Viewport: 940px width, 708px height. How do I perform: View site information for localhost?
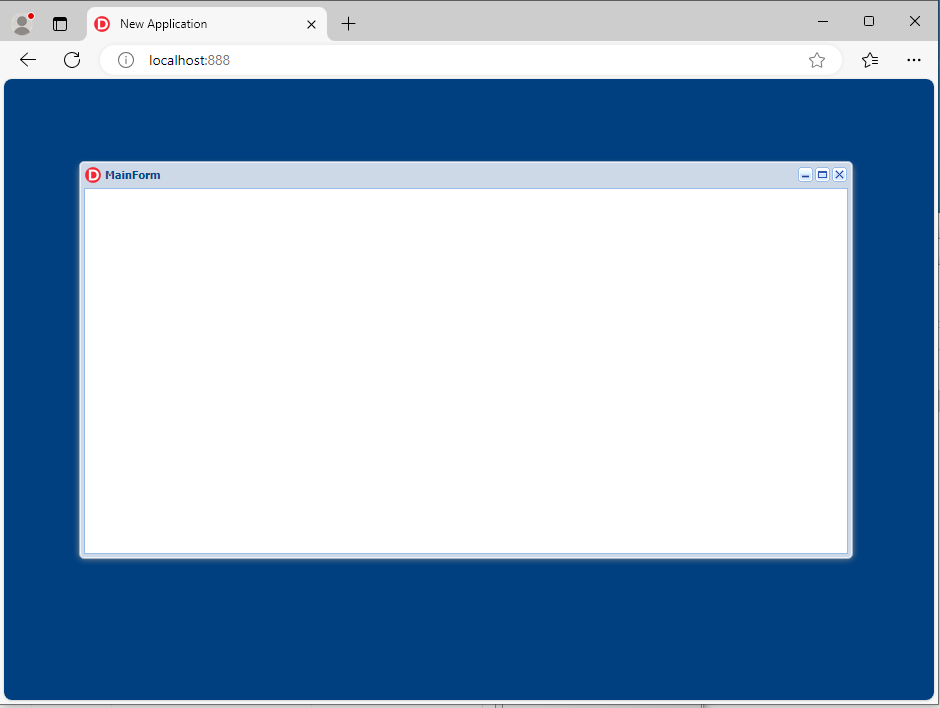click(126, 60)
